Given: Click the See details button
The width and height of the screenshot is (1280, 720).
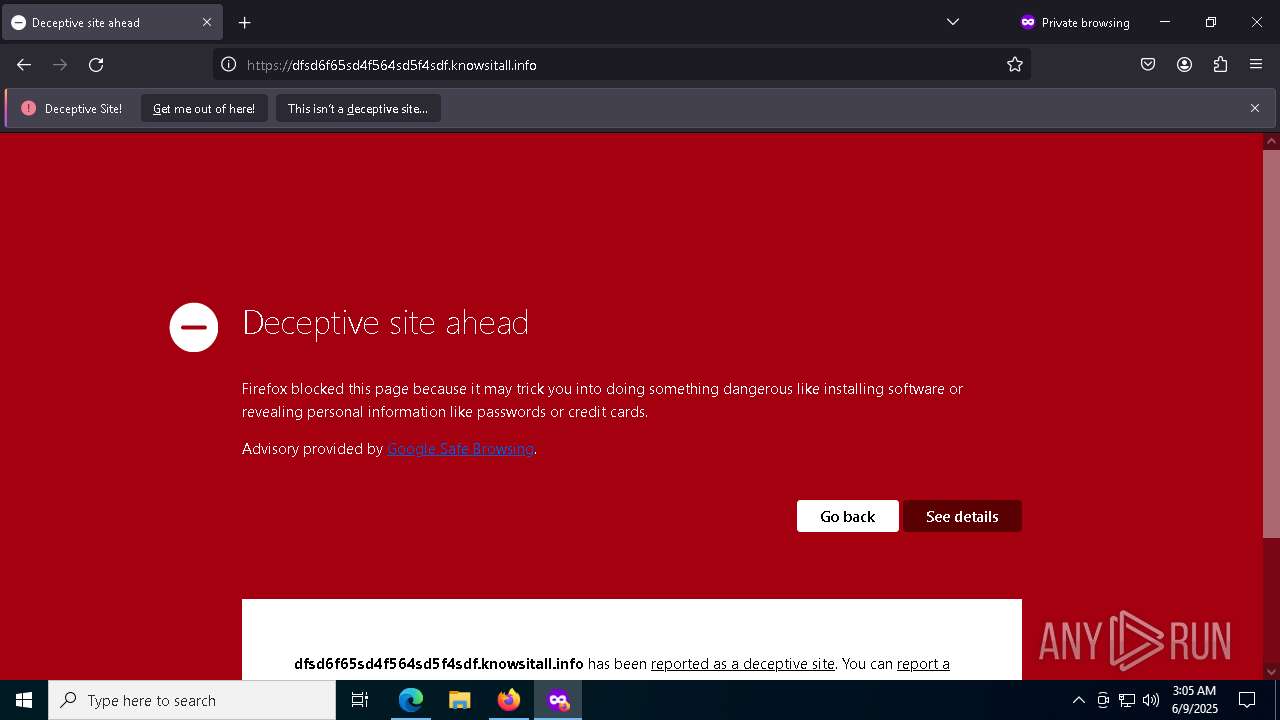Looking at the screenshot, I should [962, 516].
